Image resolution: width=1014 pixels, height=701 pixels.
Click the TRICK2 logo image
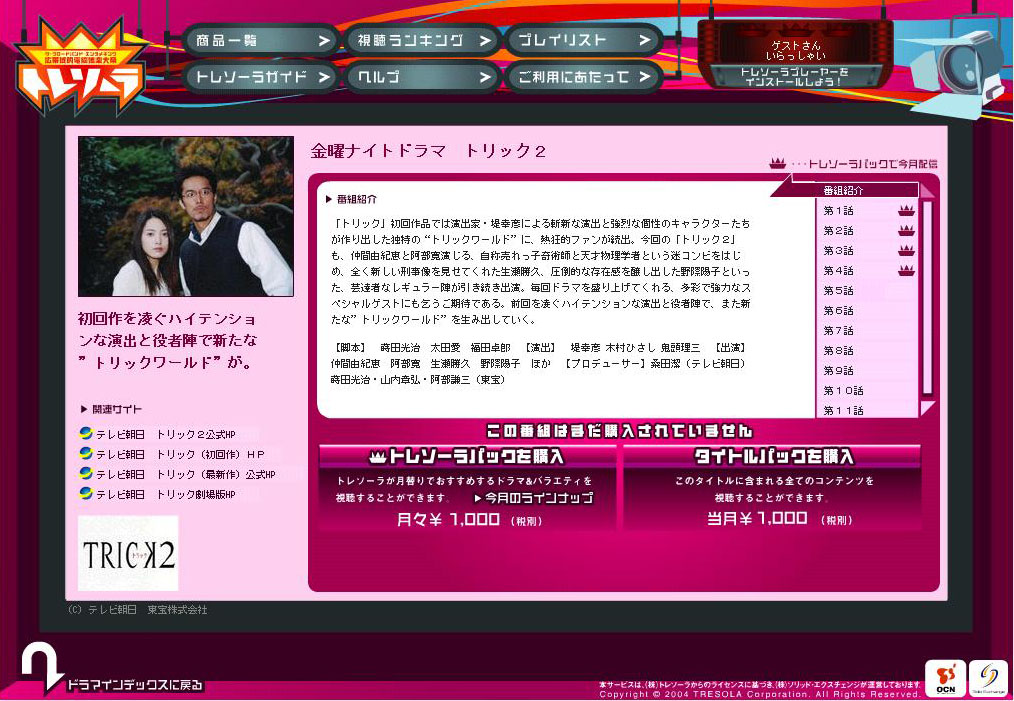click(x=128, y=553)
